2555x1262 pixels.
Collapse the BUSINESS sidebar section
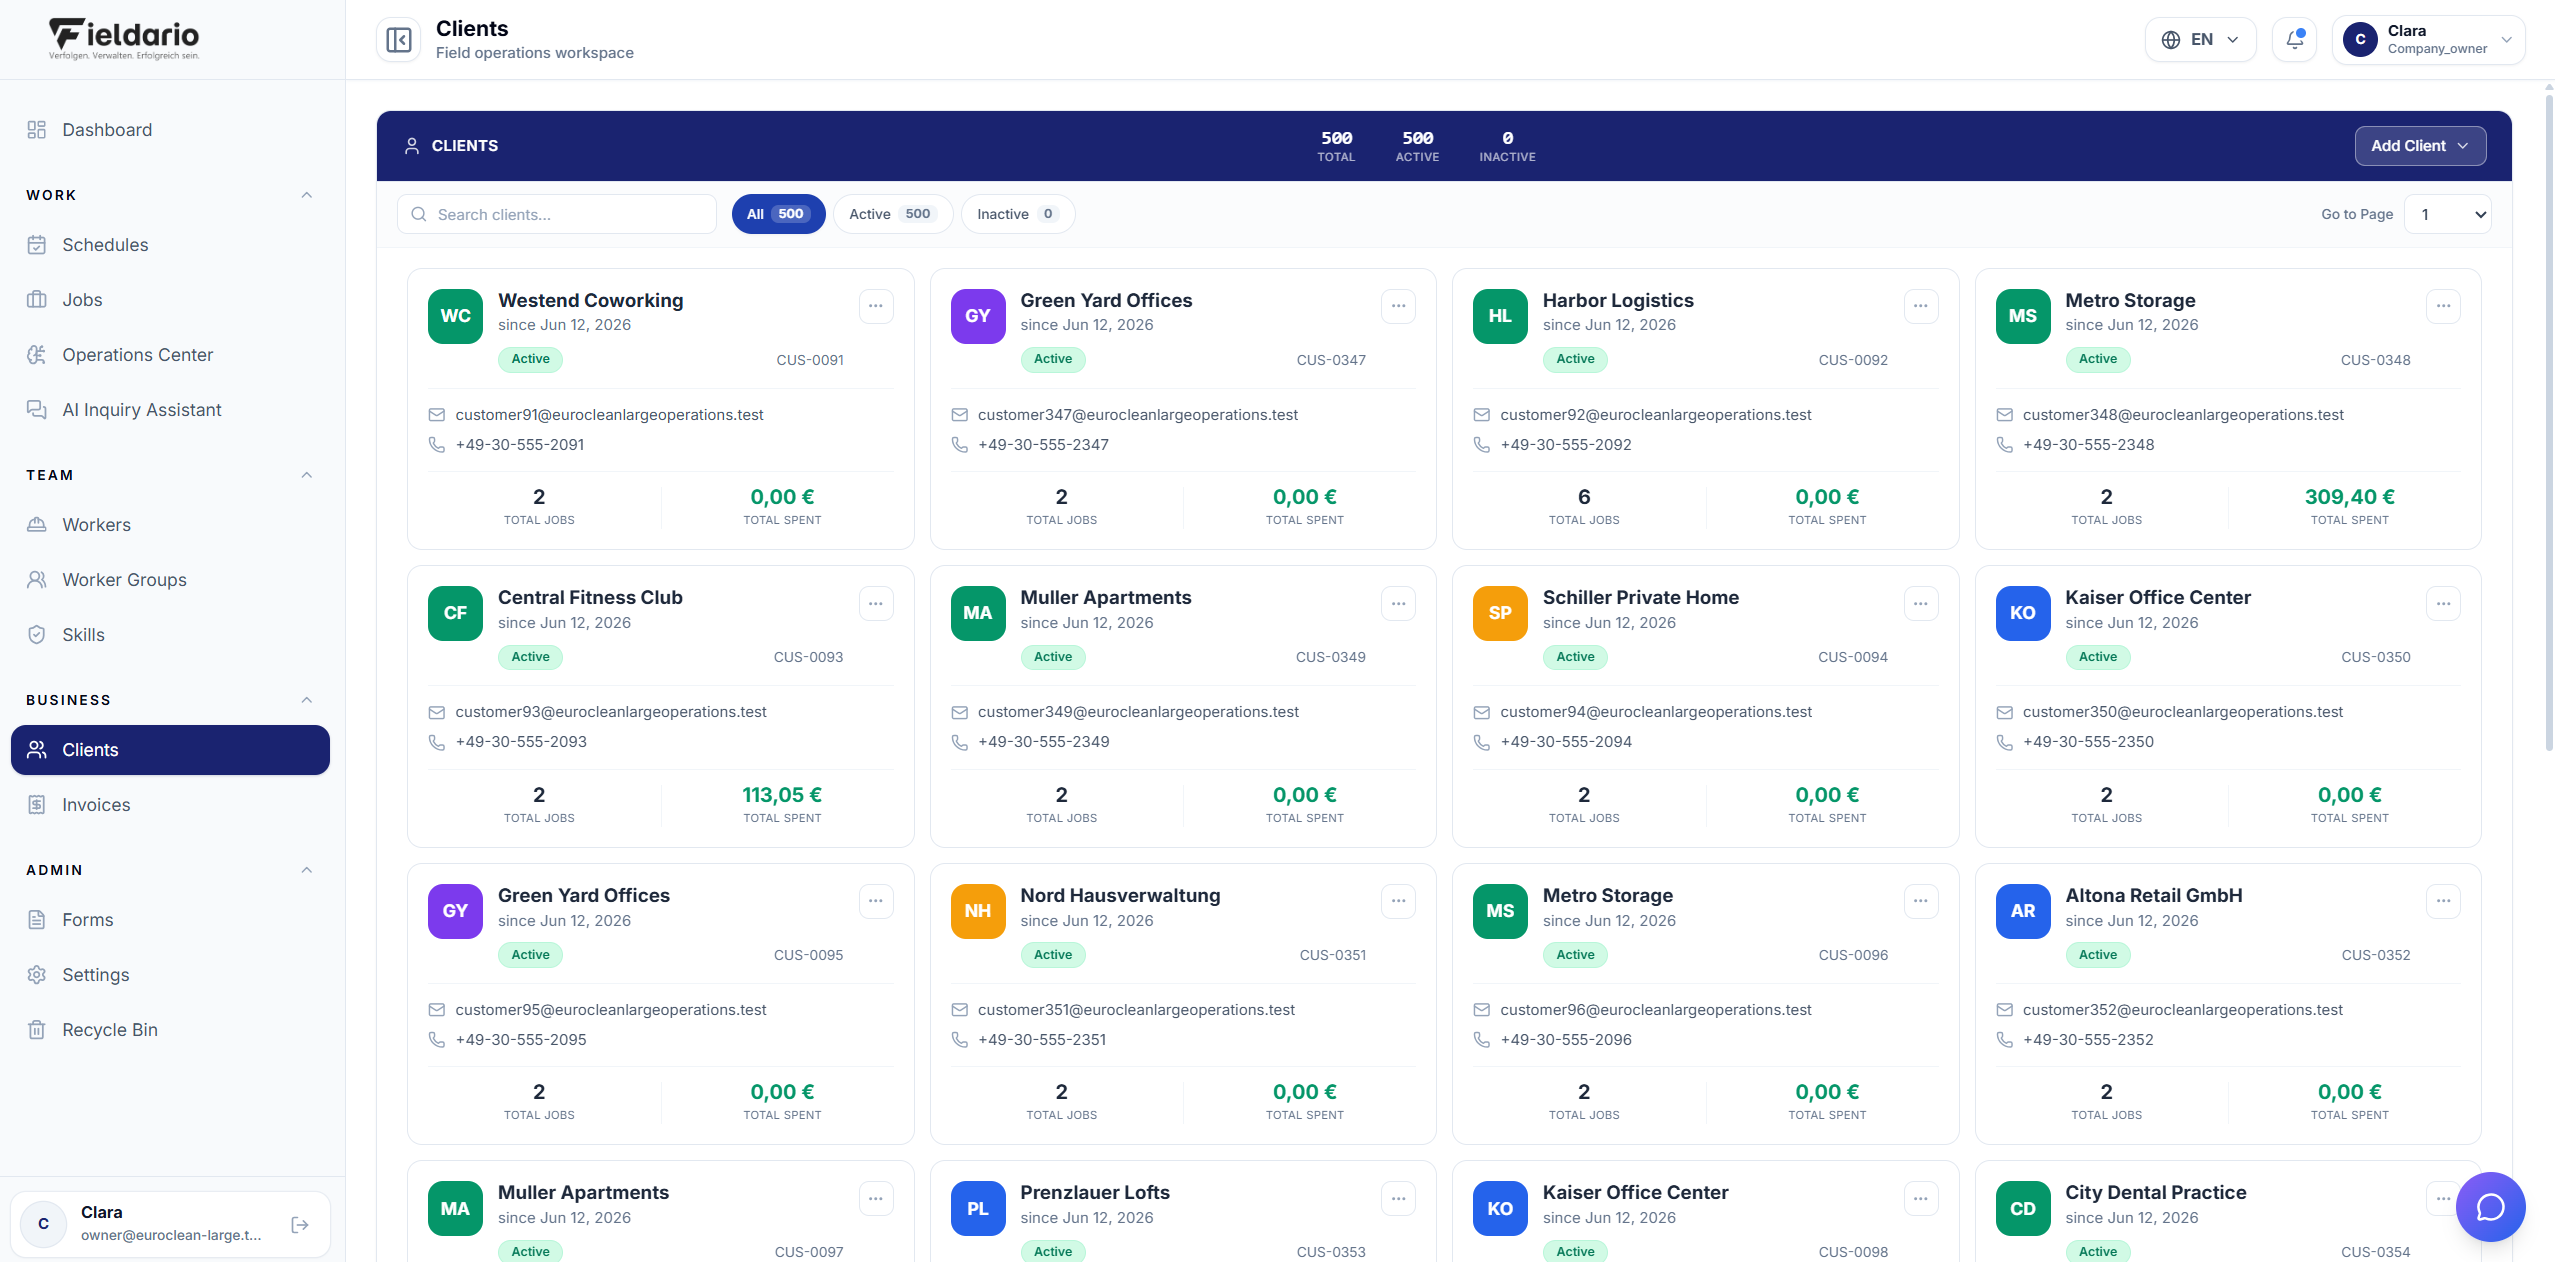tap(307, 700)
